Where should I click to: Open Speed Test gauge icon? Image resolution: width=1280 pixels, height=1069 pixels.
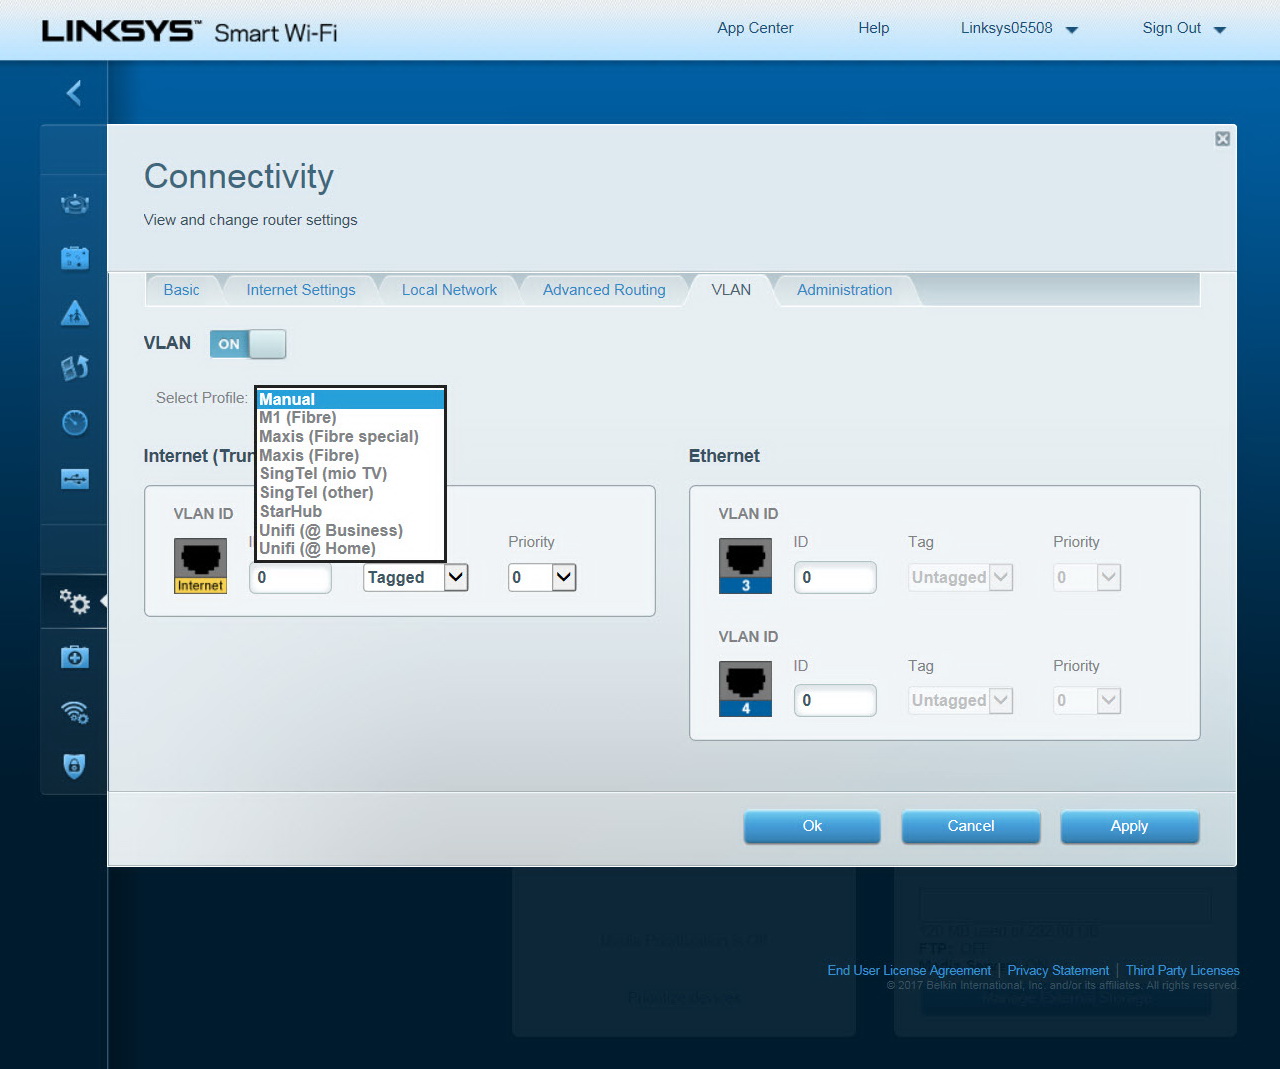coord(75,422)
